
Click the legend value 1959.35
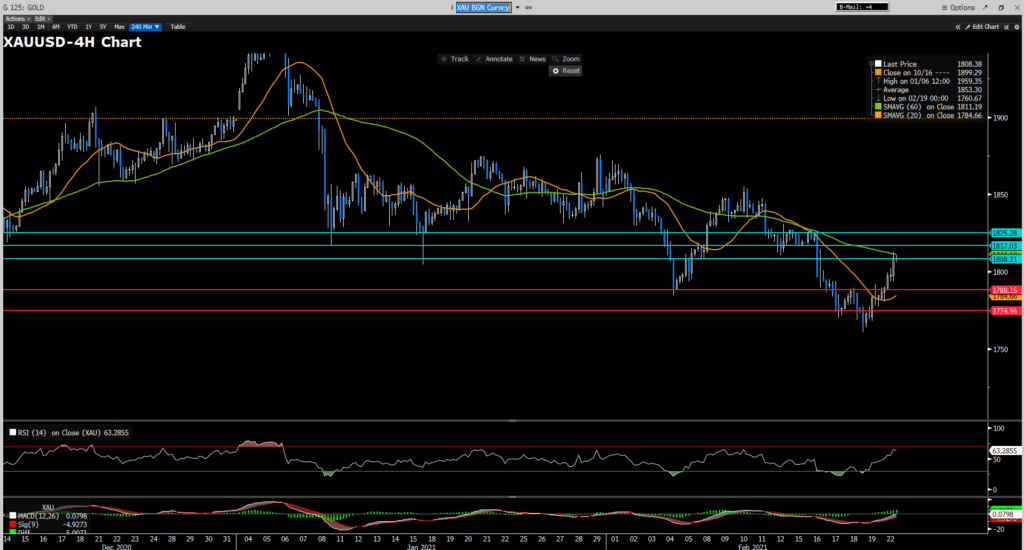(x=969, y=81)
